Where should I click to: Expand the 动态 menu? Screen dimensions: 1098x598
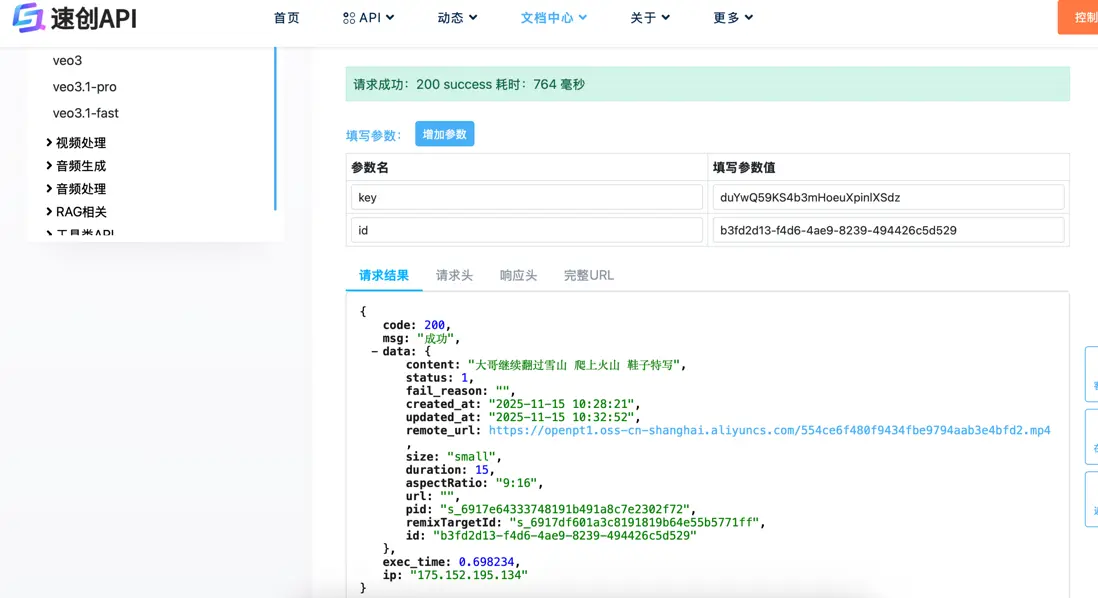(x=457, y=18)
